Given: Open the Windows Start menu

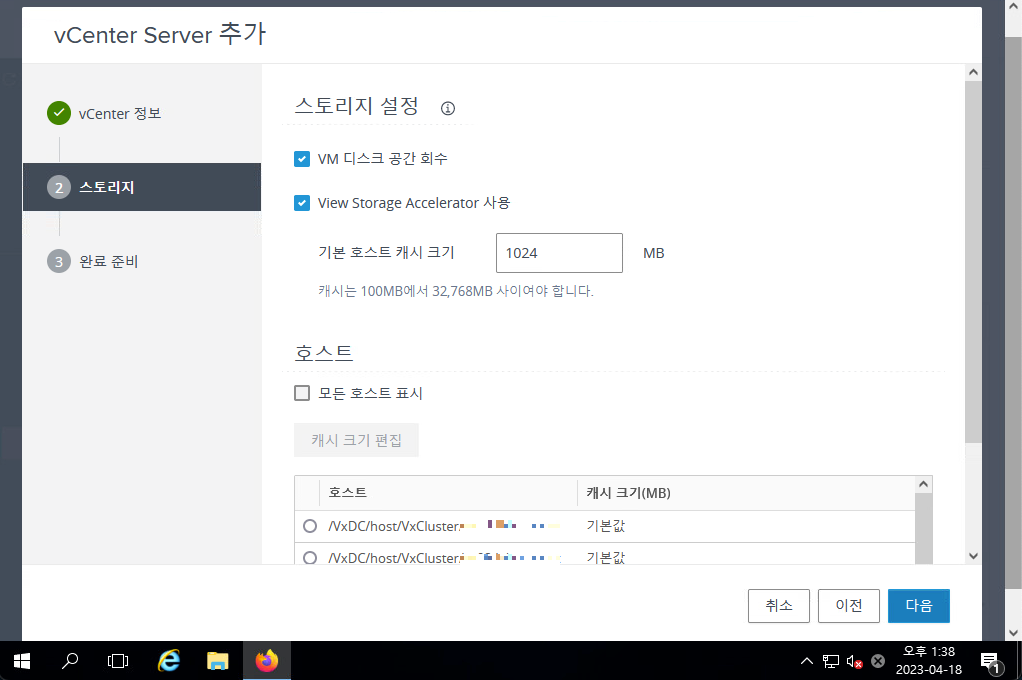Looking at the screenshot, I should tap(22, 661).
